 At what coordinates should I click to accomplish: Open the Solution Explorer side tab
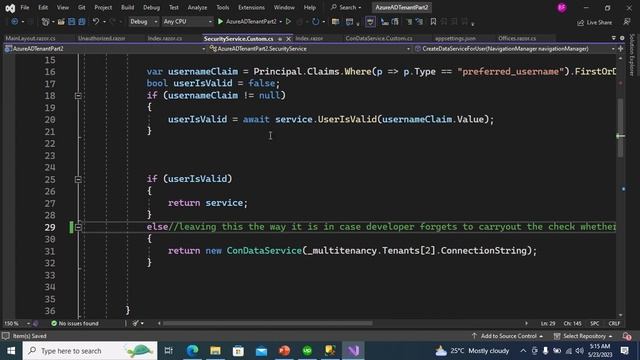632,55
